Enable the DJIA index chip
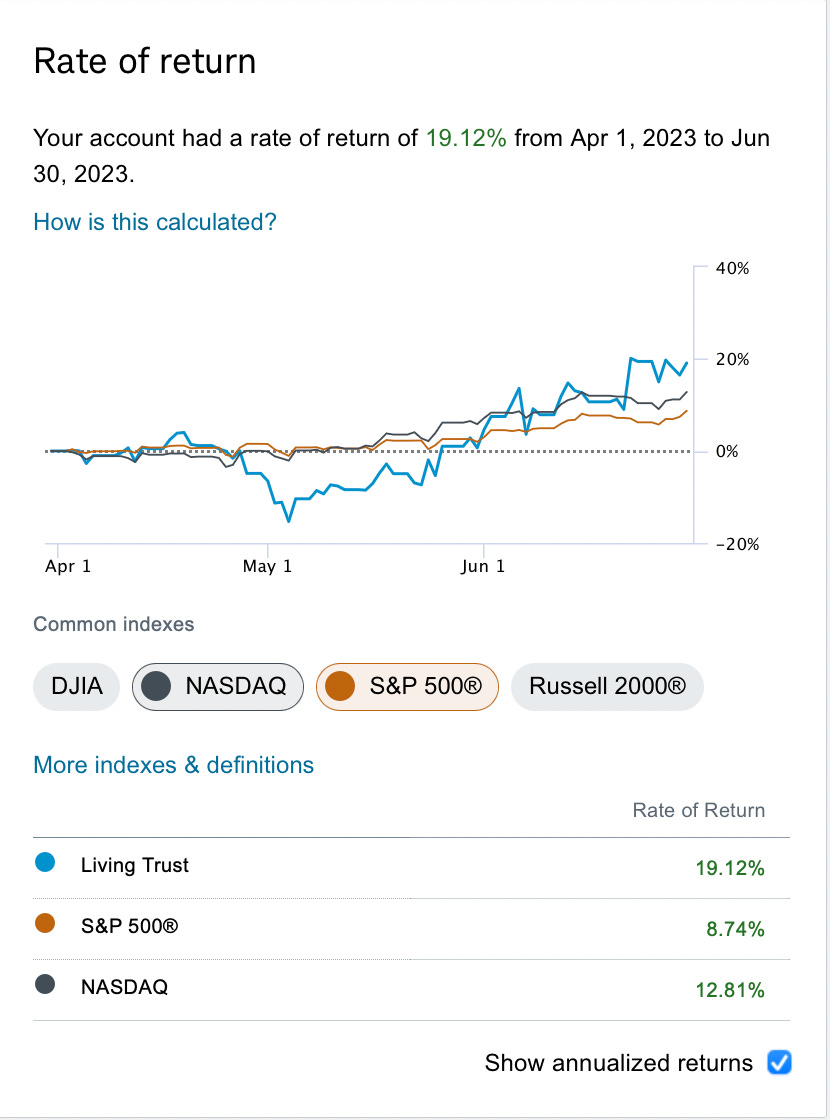830x1120 pixels. [75, 686]
